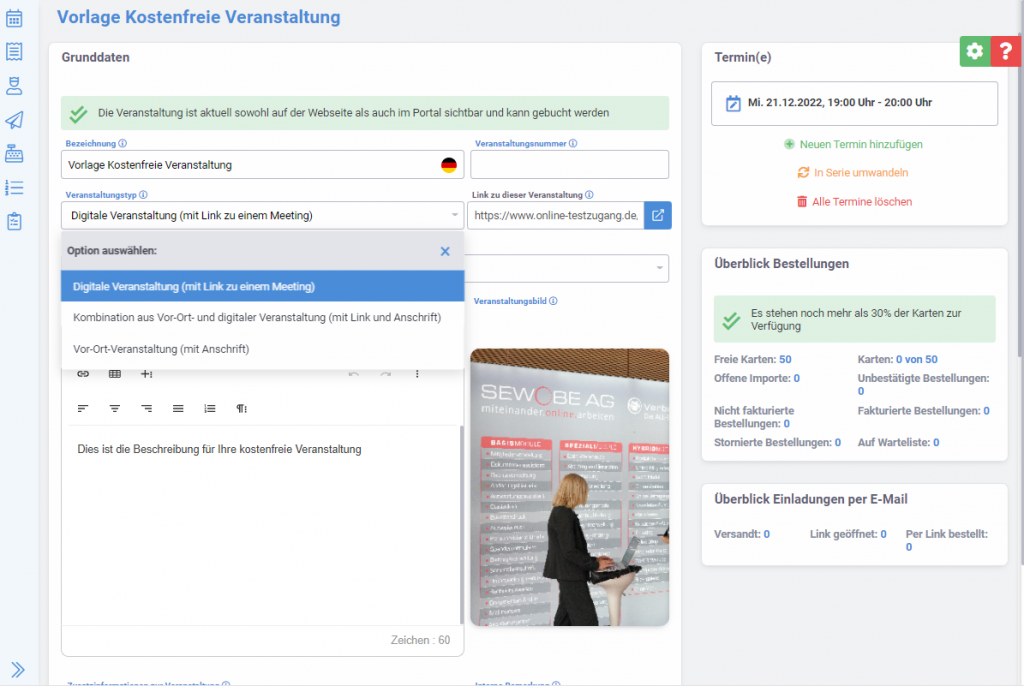Viewport: 1024px width, 686px height.
Task: Click German flag language icon in Bezeichnung
Action: click(449, 165)
